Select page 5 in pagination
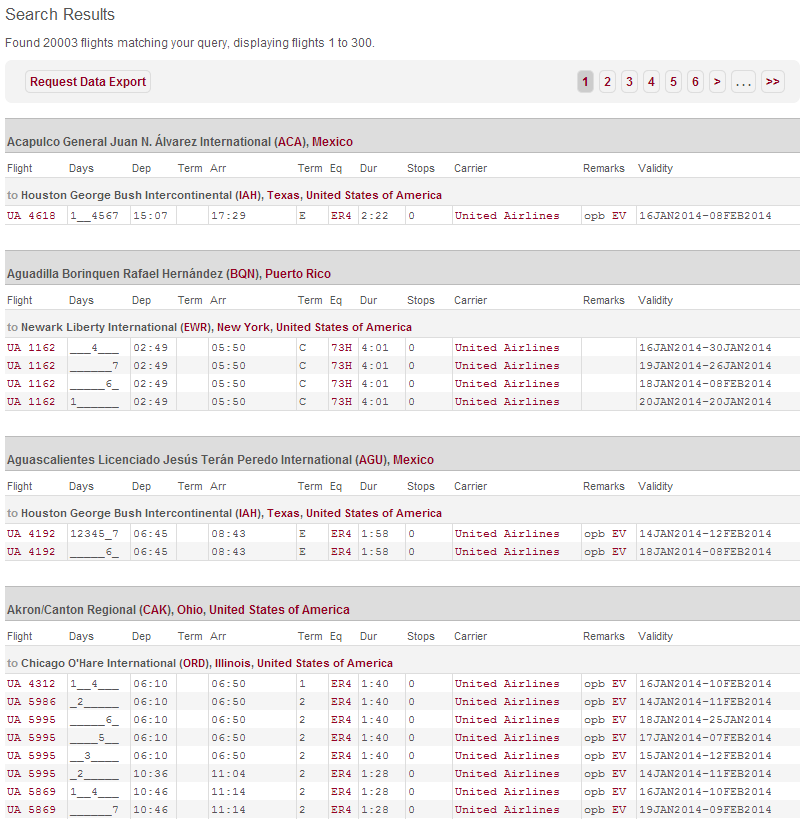Viewport: 803px width, 819px height. click(673, 82)
